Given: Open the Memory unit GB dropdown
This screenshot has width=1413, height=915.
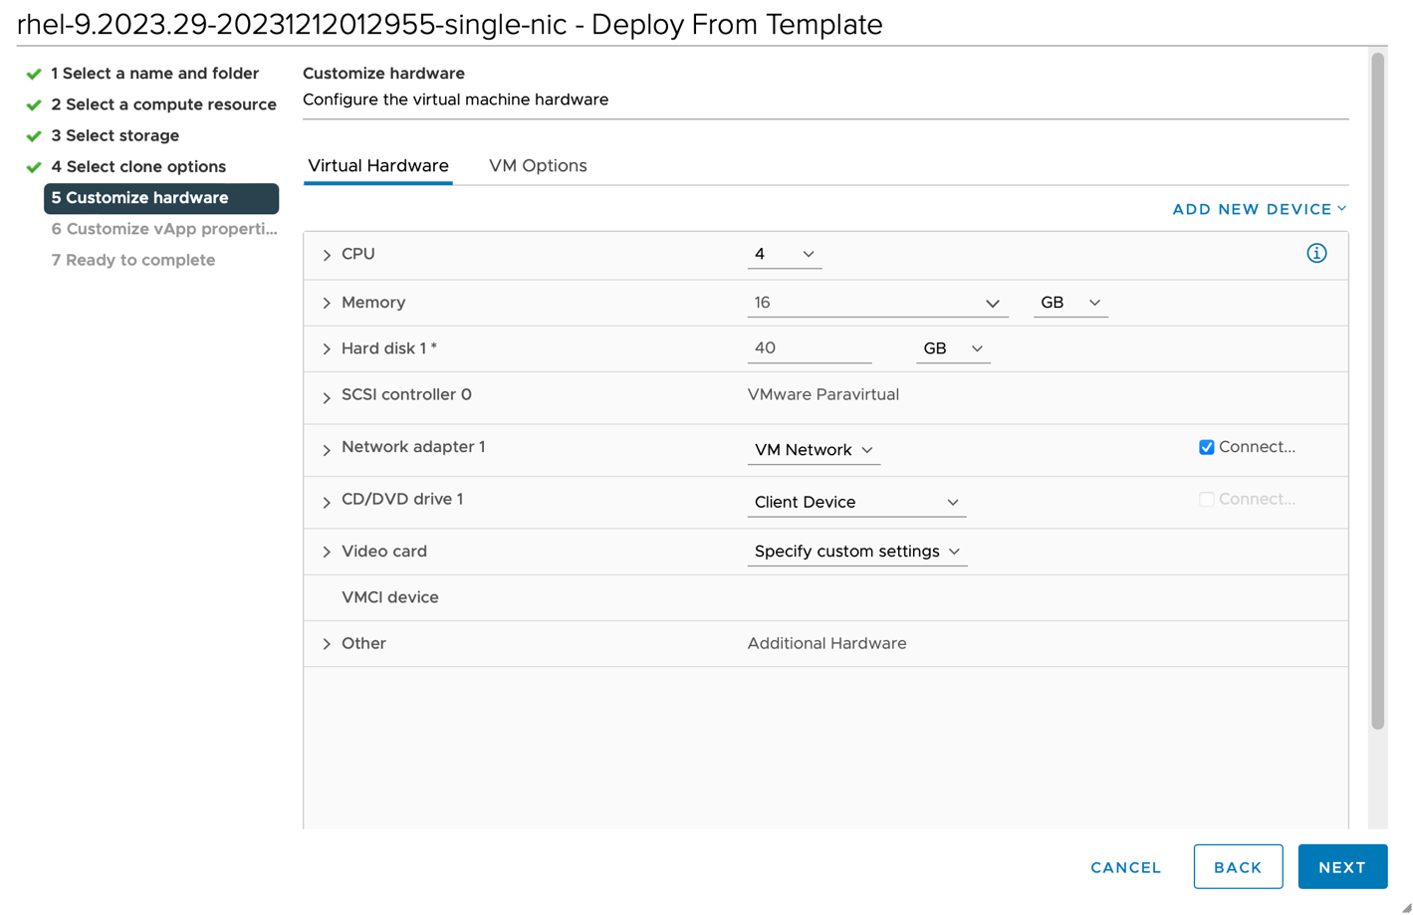Looking at the screenshot, I should point(1069,302).
